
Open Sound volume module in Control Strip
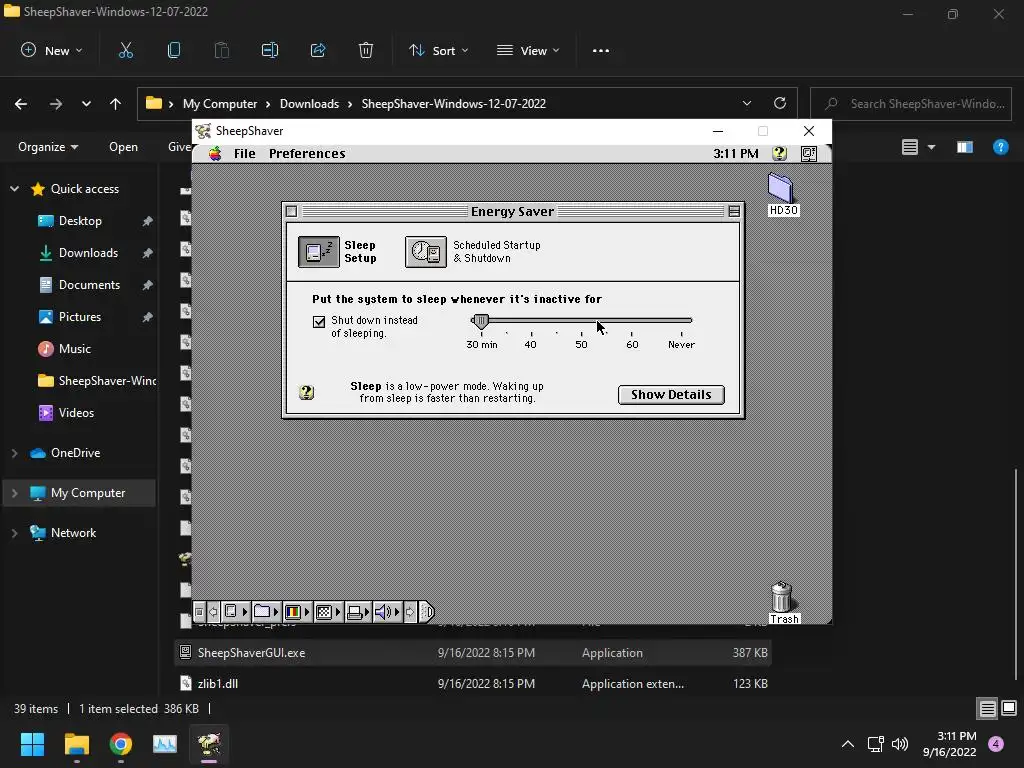coord(387,612)
